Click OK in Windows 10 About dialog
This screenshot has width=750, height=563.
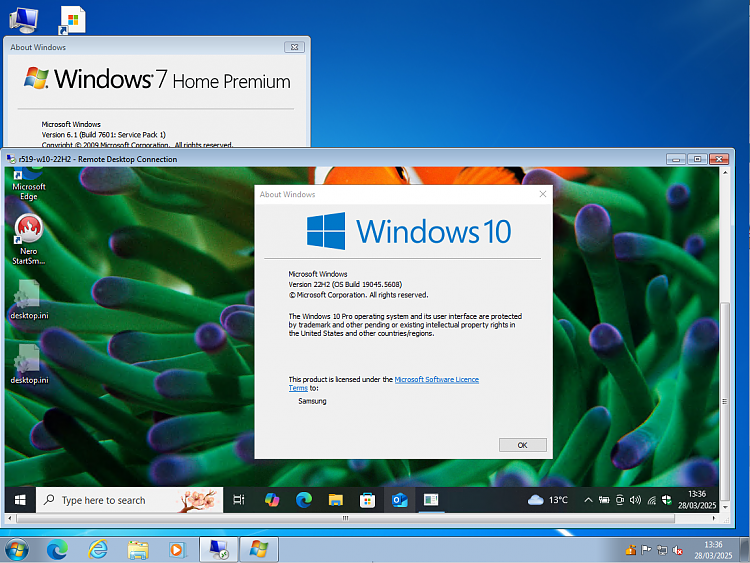tap(522, 445)
